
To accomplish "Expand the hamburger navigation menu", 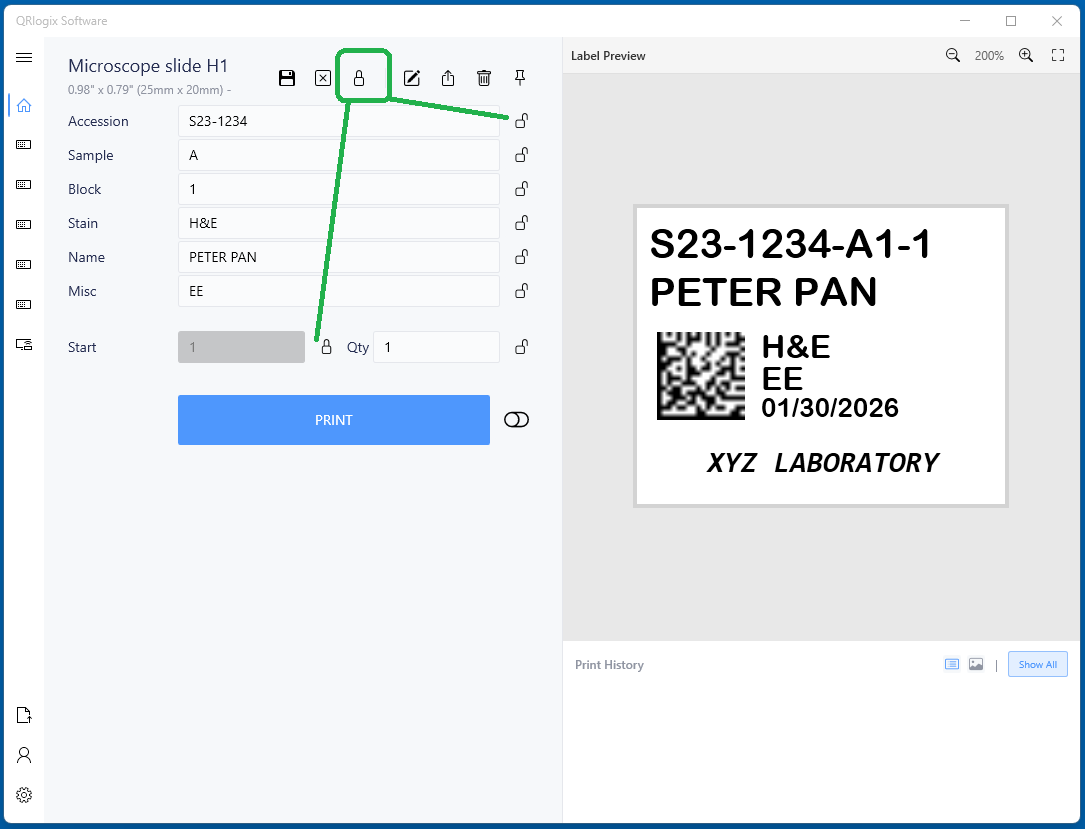I will [24, 57].
